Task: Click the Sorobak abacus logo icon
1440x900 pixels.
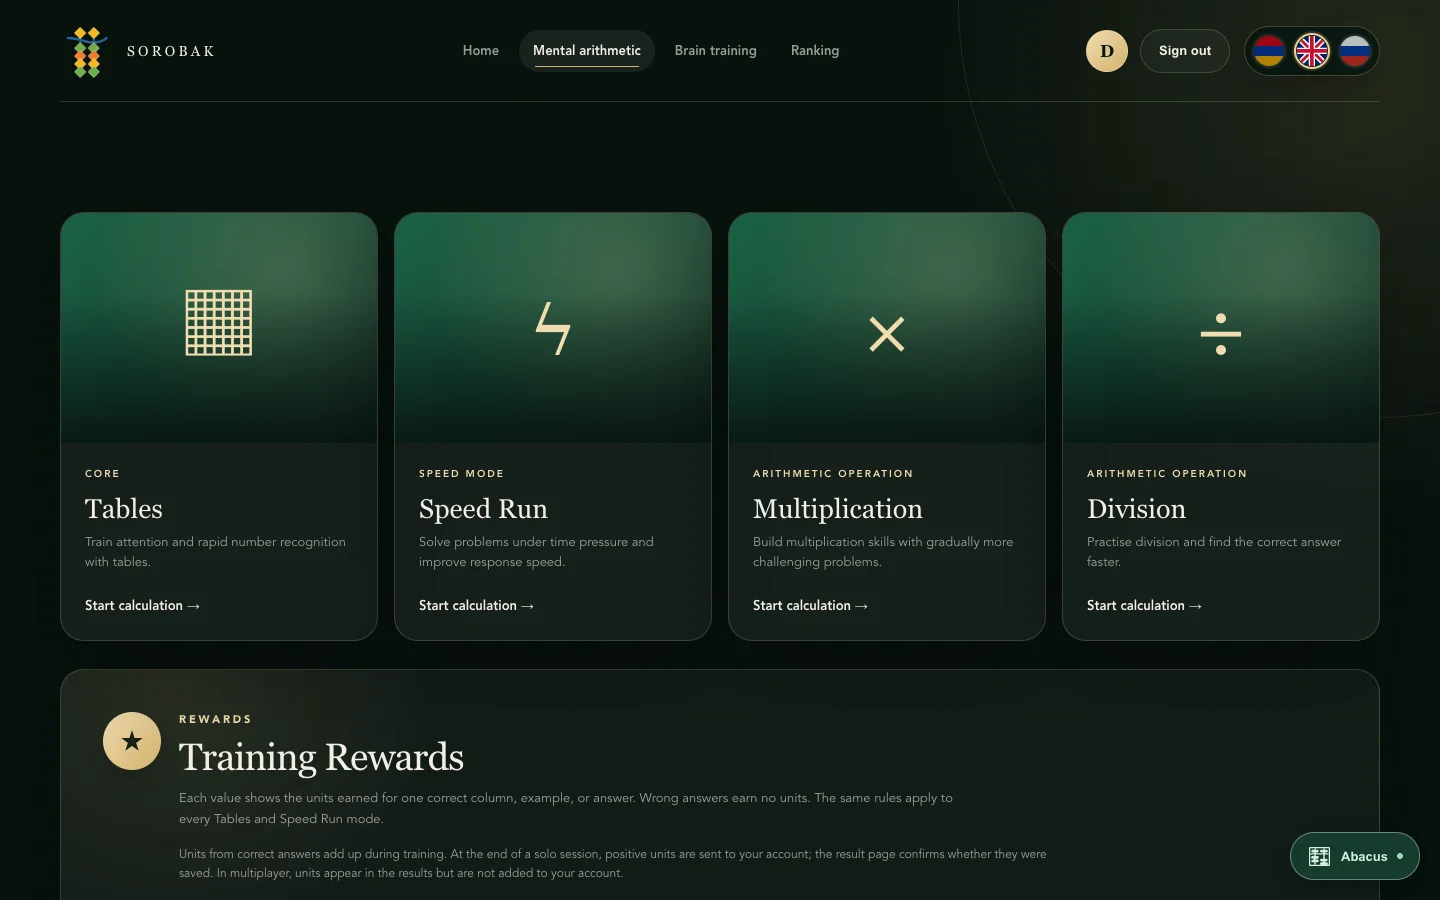Action: pyautogui.click(x=87, y=52)
